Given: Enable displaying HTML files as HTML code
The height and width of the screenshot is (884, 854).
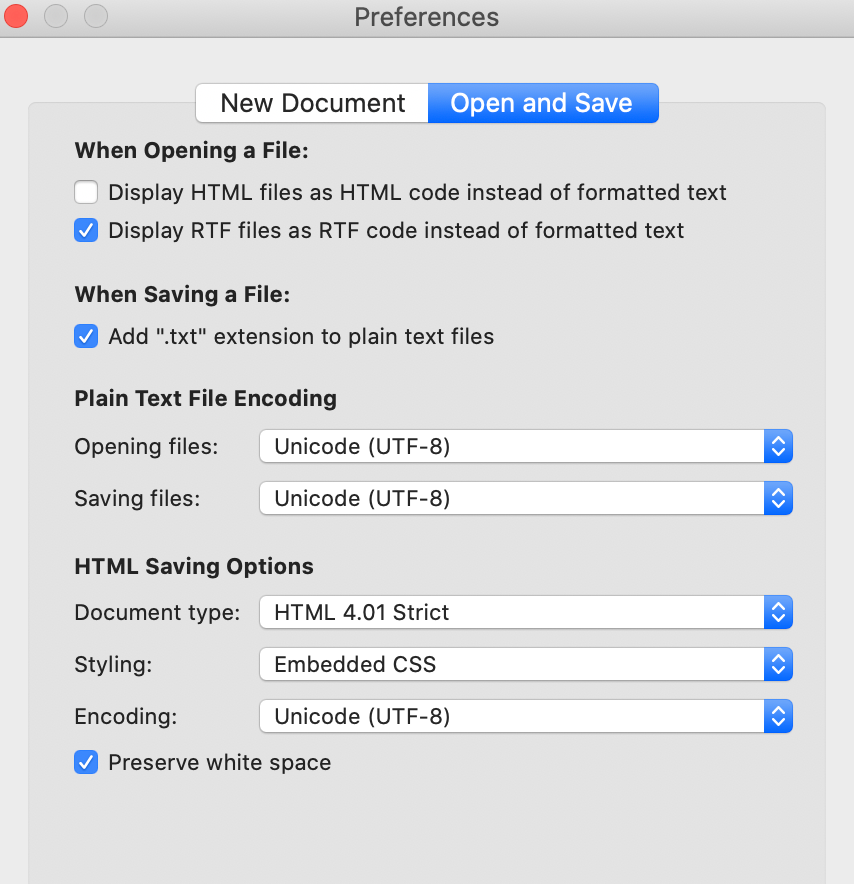Looking at the screenshot, I should (x=86, y=192).
